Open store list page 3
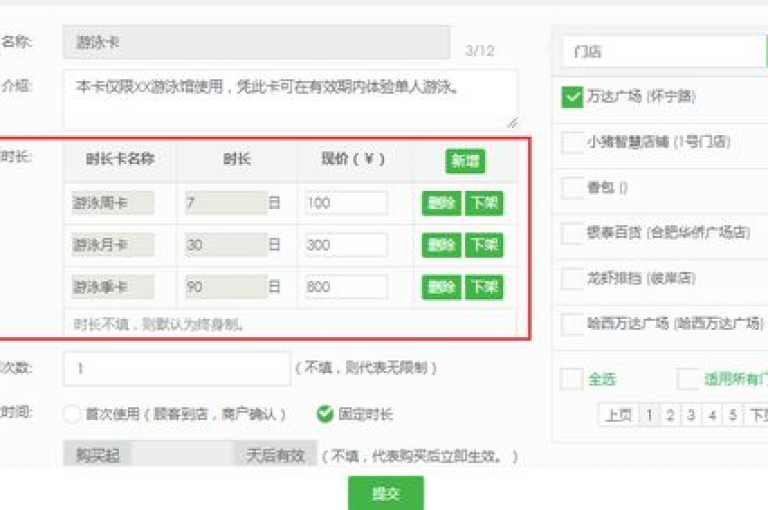The image size is (768, 510). point(691,415)
